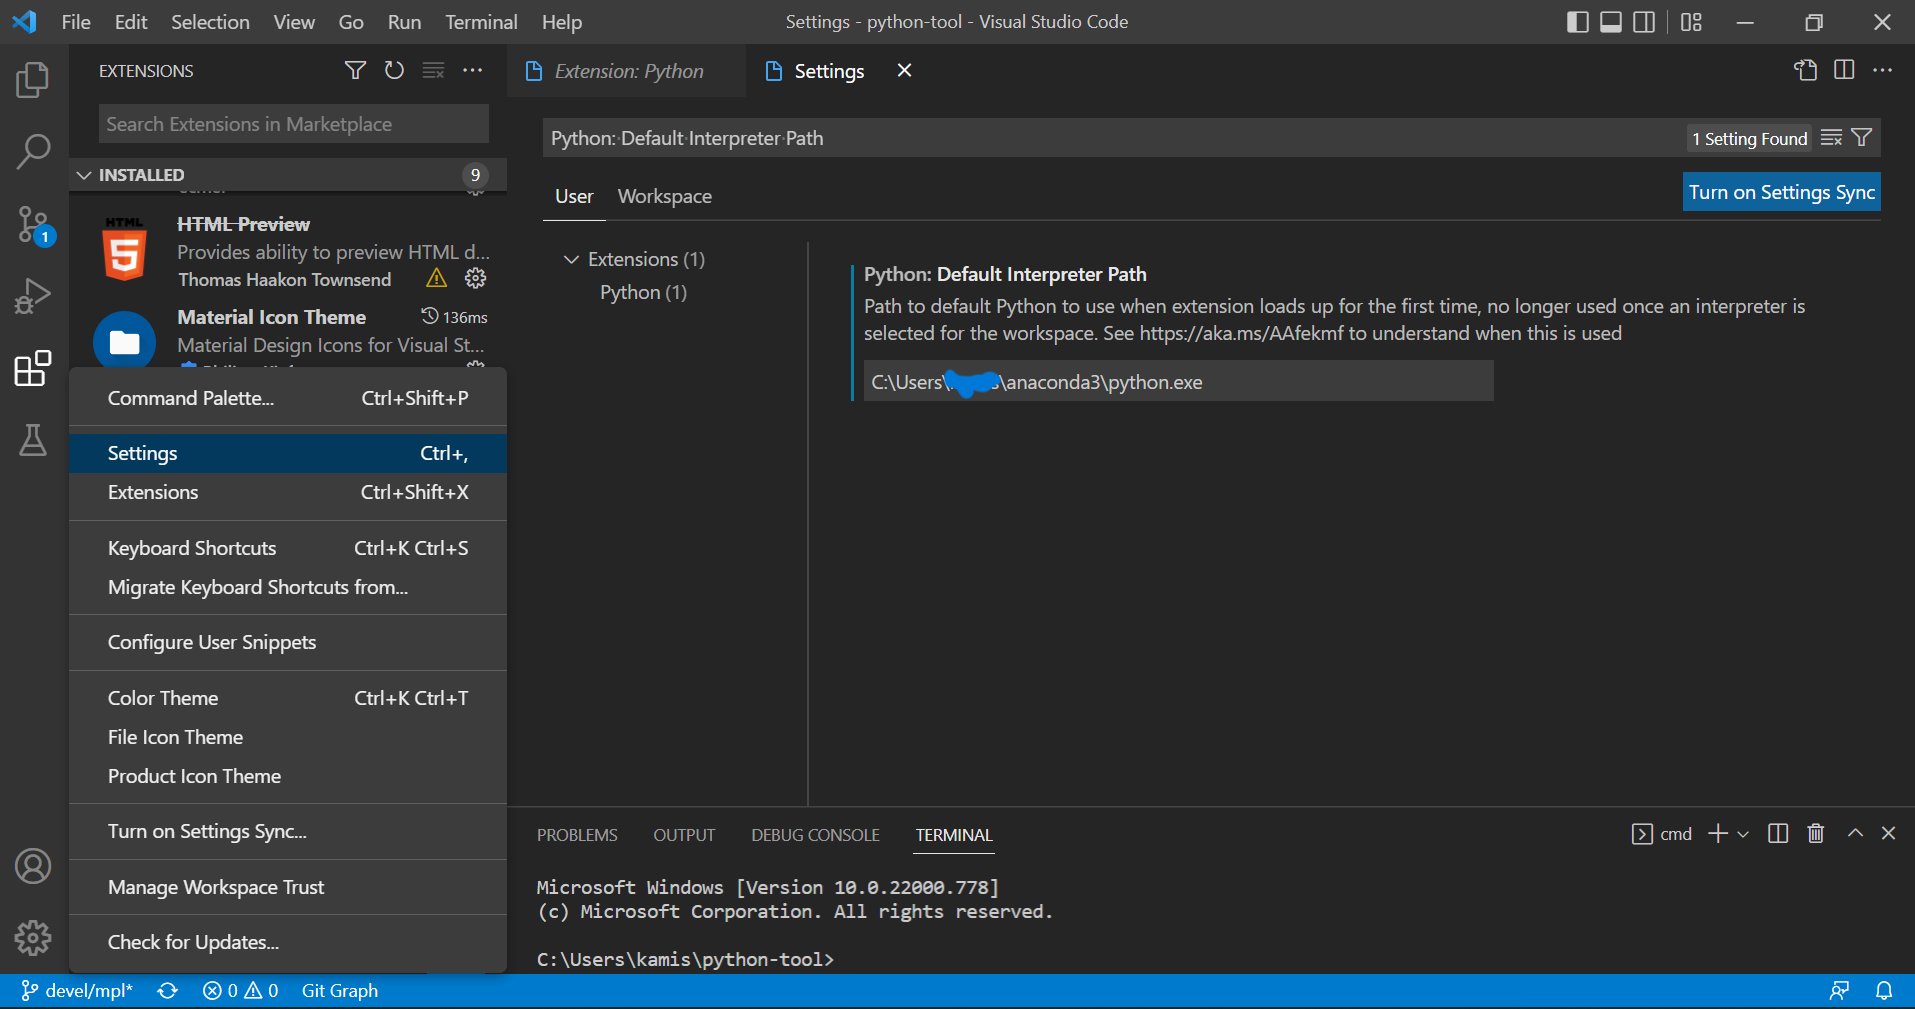The width and height of the screenshot is (1915, 1009).
Task: Kill the active terminal with the trash icon
Action: click(x=1815, y=833)
